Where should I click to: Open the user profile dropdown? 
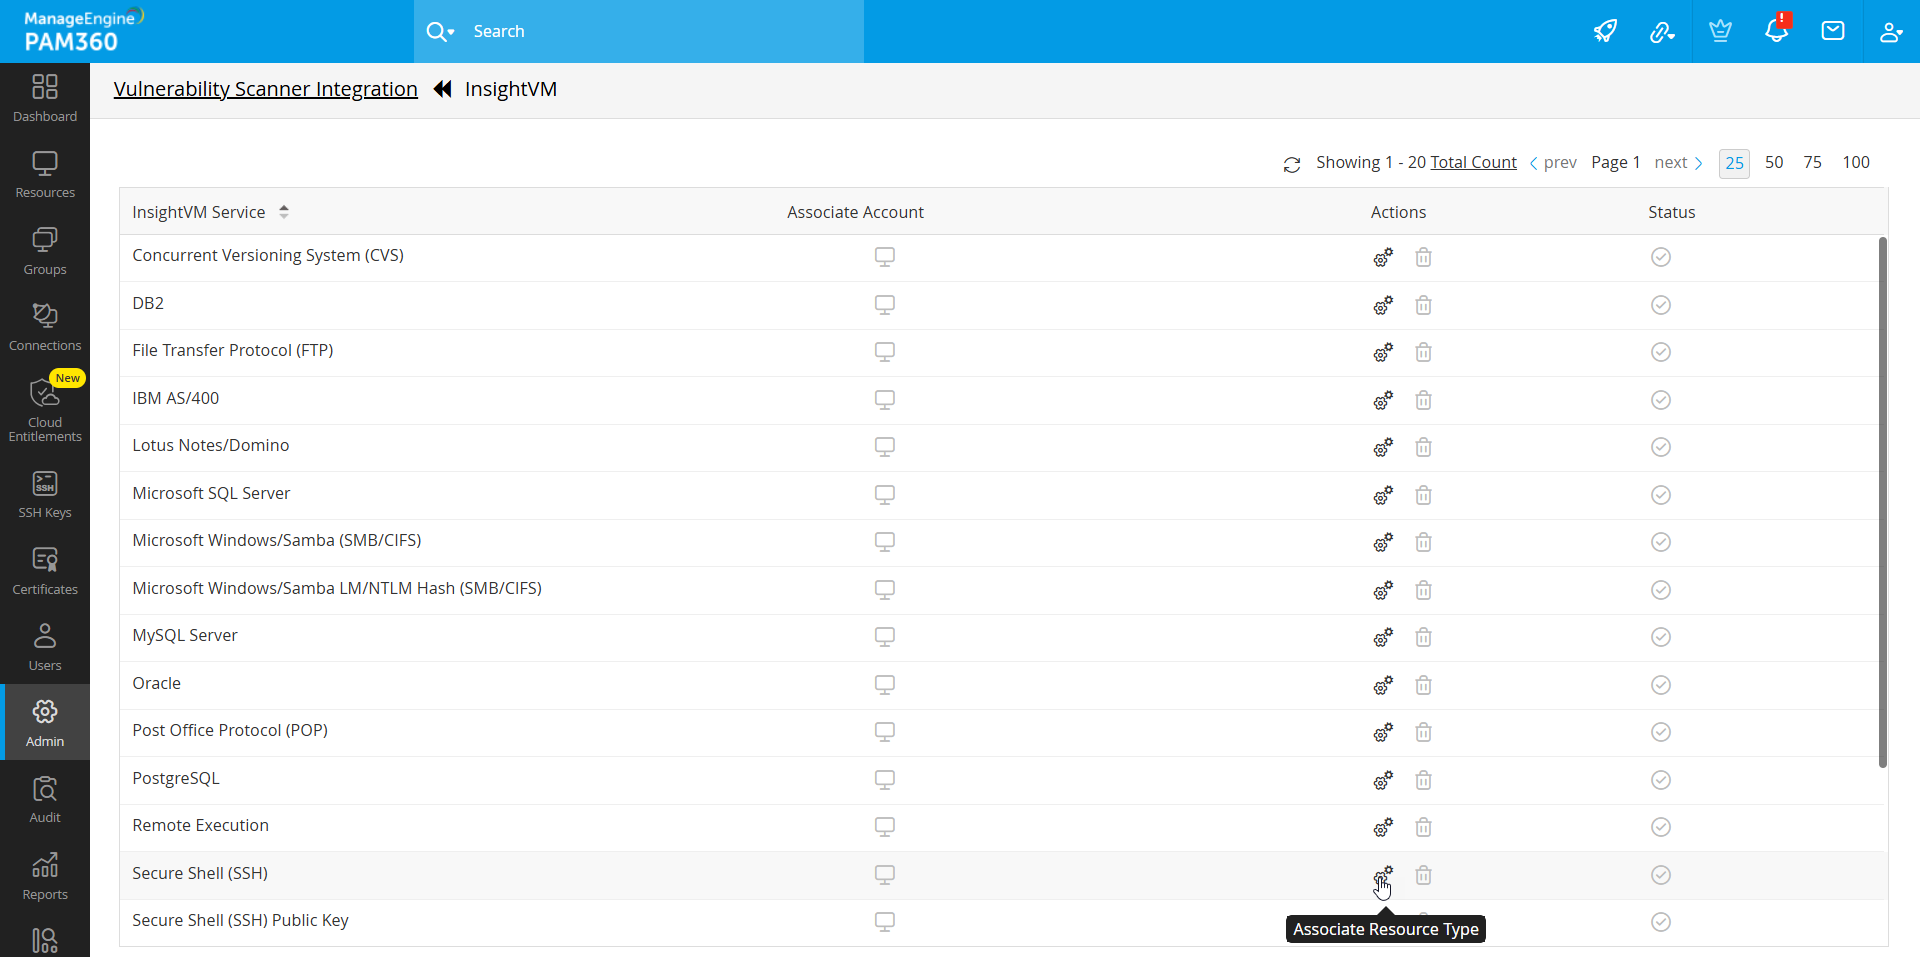[x=1891, y=31]
